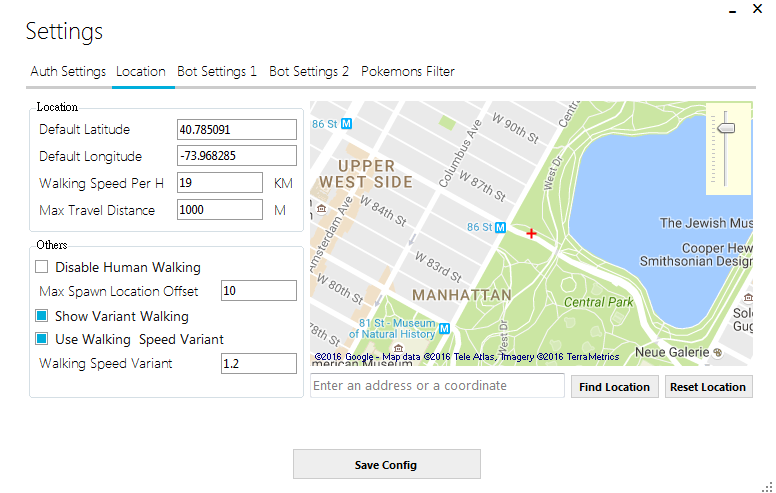
Task: Select the Walking Speed Variant value field
Action: click(258, 364)
